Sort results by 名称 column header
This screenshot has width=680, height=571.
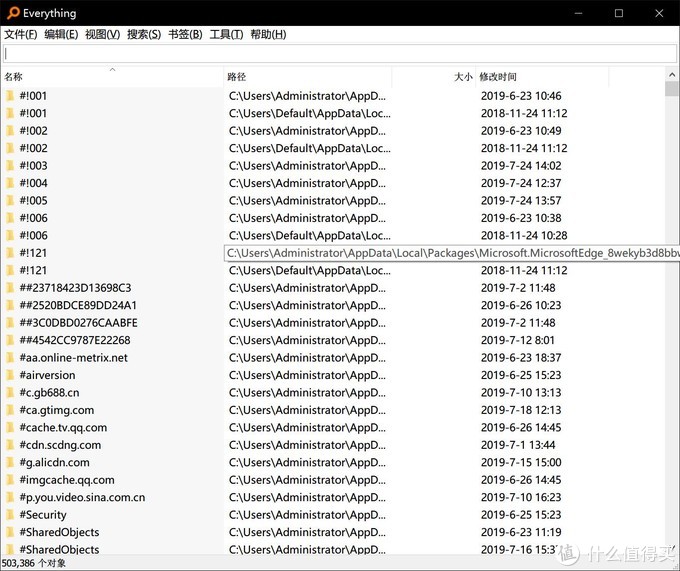[x=14, y=77]
